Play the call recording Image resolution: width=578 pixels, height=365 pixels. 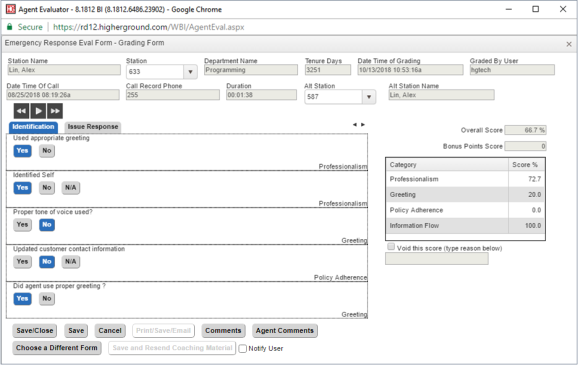click(38, 111)
